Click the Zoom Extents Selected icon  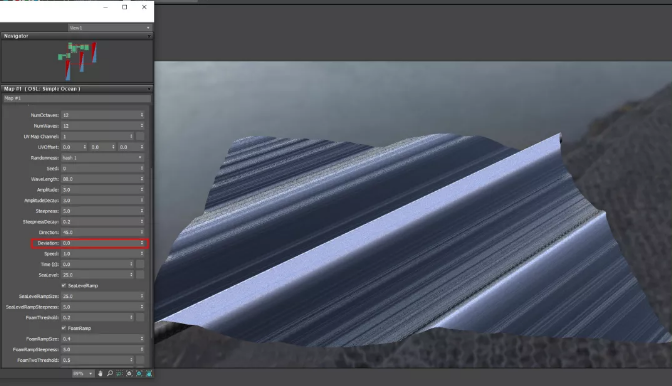point(139,374)
